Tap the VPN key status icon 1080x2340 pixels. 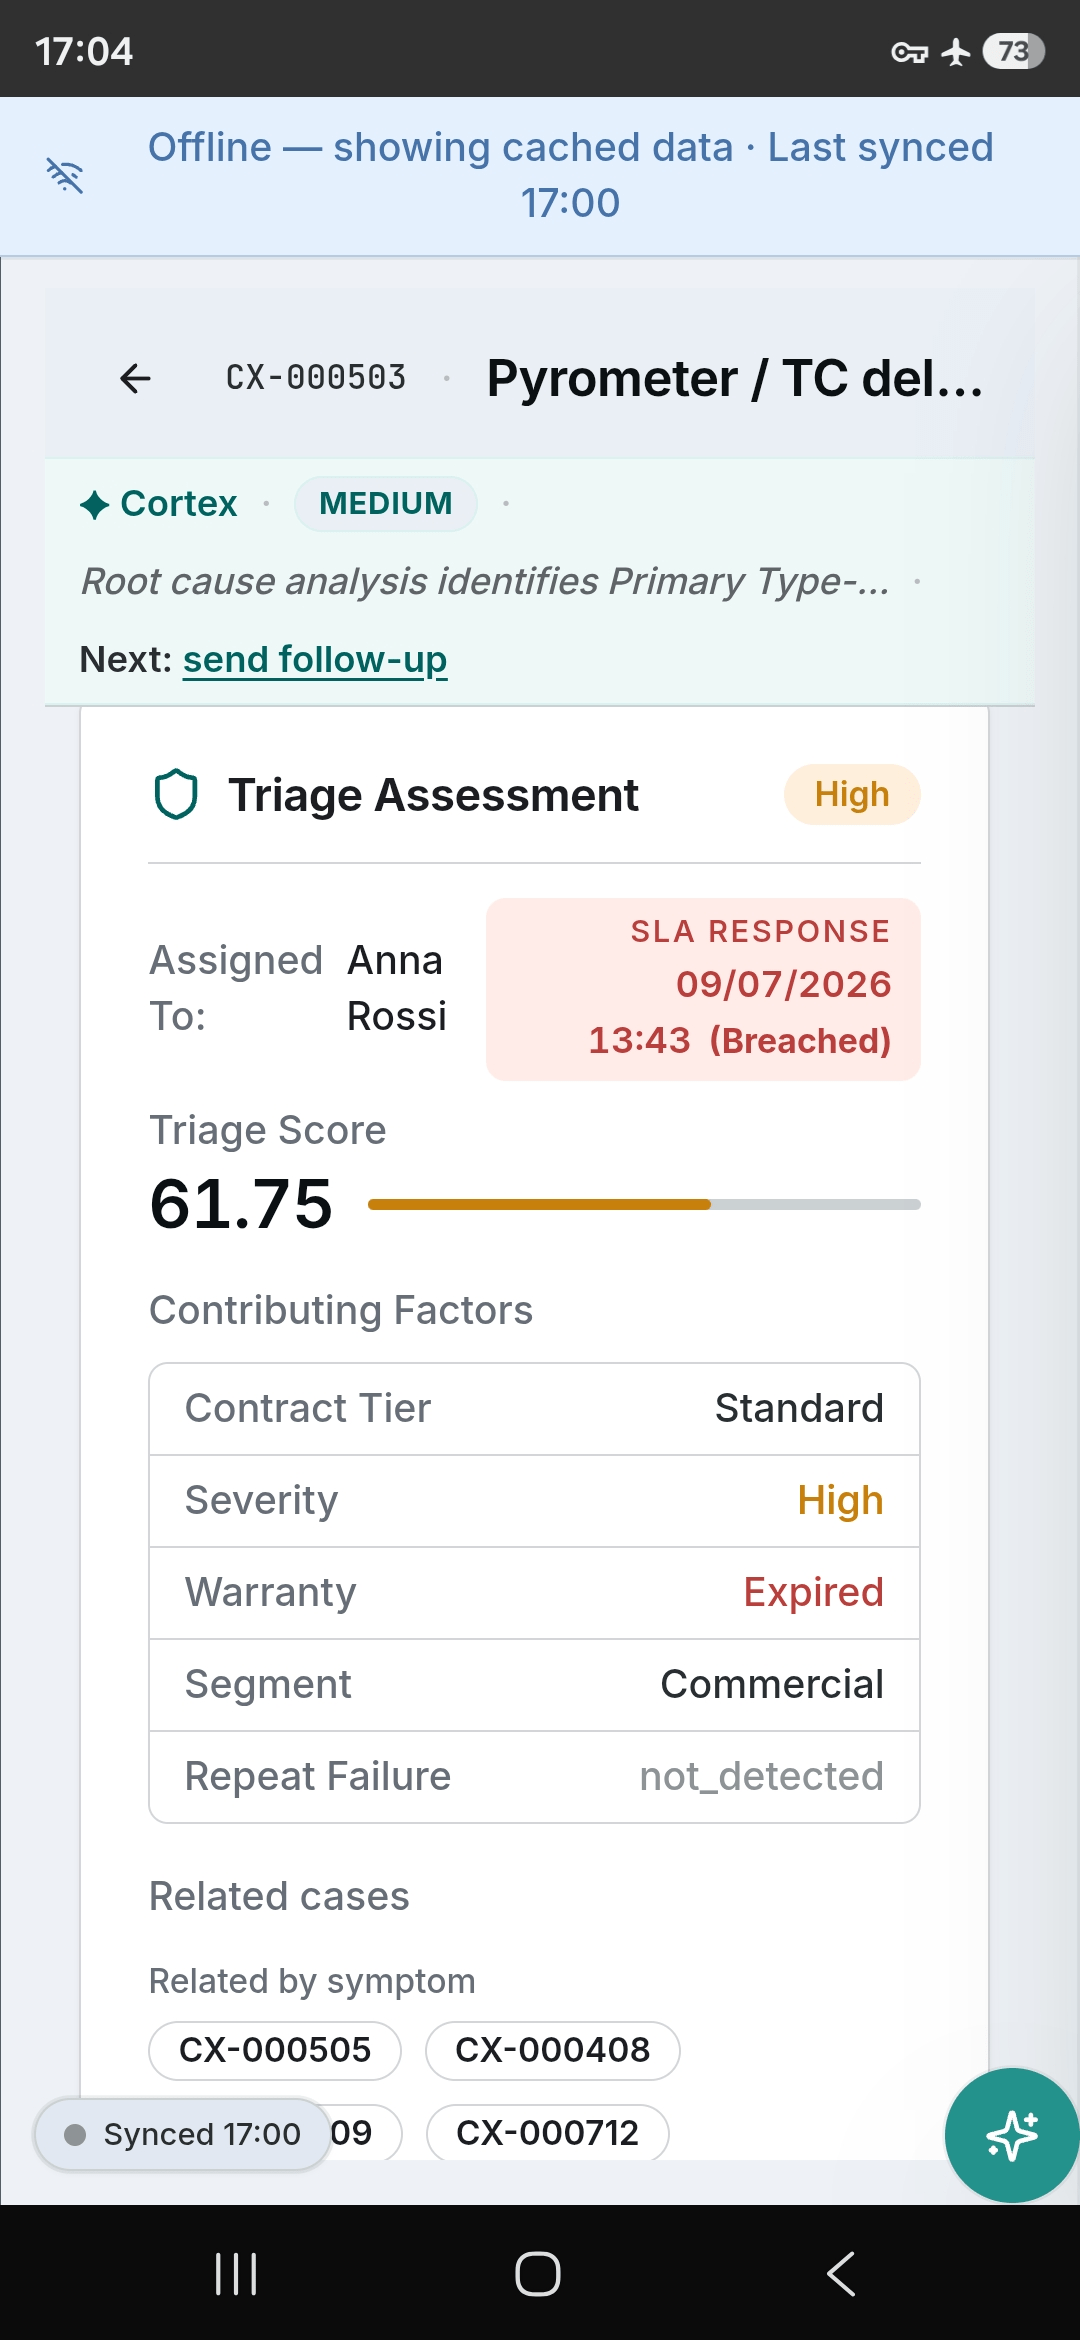click(x=909, y=52)
